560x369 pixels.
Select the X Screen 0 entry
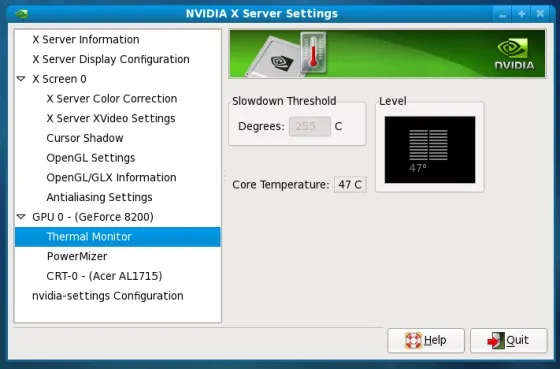(59, 79)
